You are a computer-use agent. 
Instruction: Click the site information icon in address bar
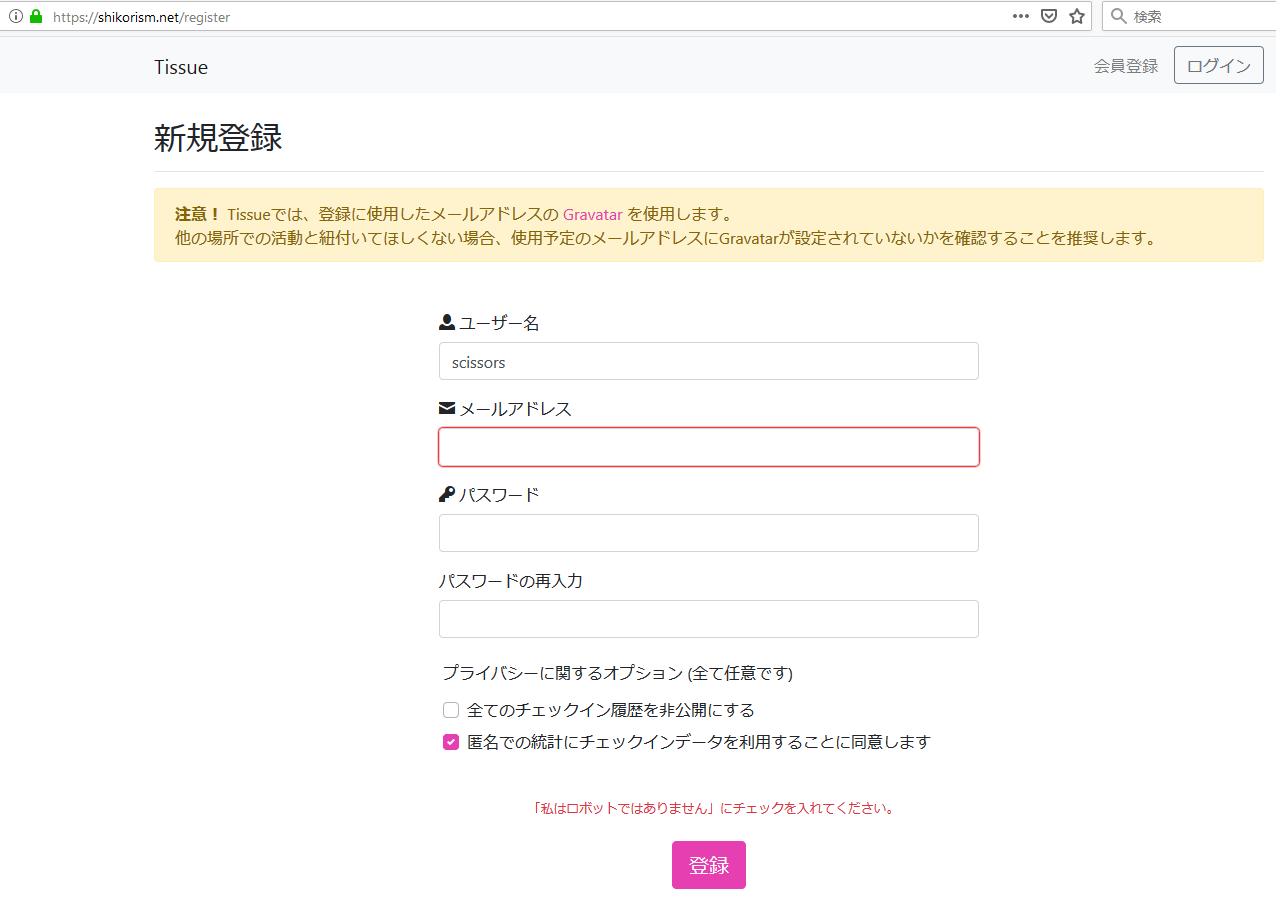15,17
